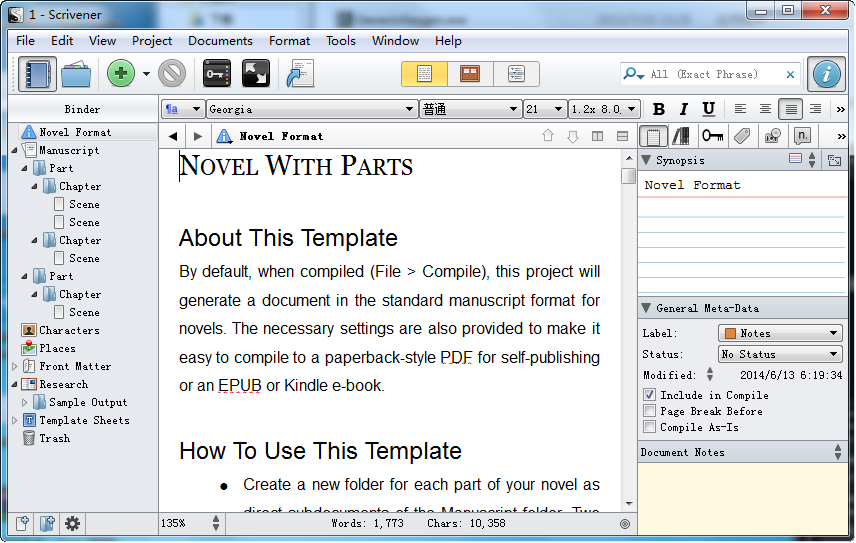856x543 pixels.
Task: Show inspector Snapshots camera icon
Action: tap(772, 136)
